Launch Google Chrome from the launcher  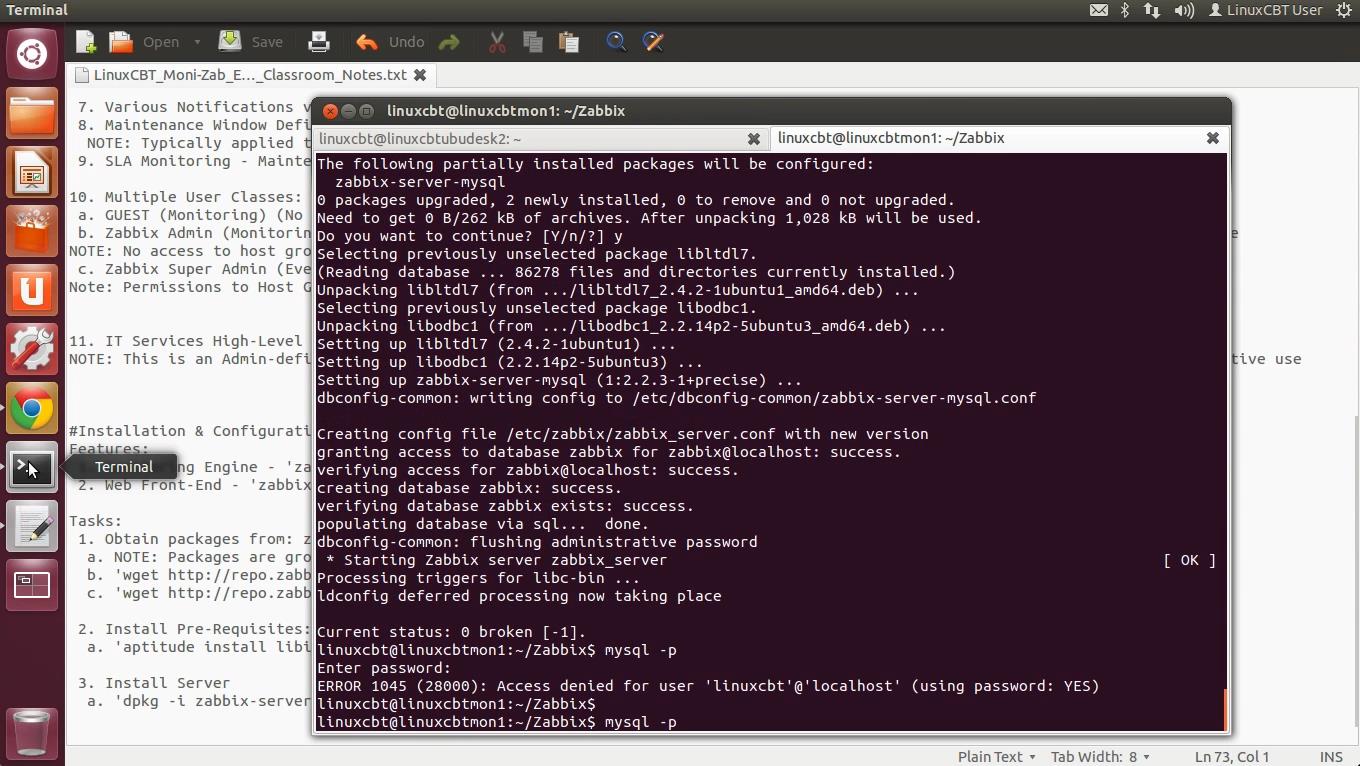pos(32,408)
